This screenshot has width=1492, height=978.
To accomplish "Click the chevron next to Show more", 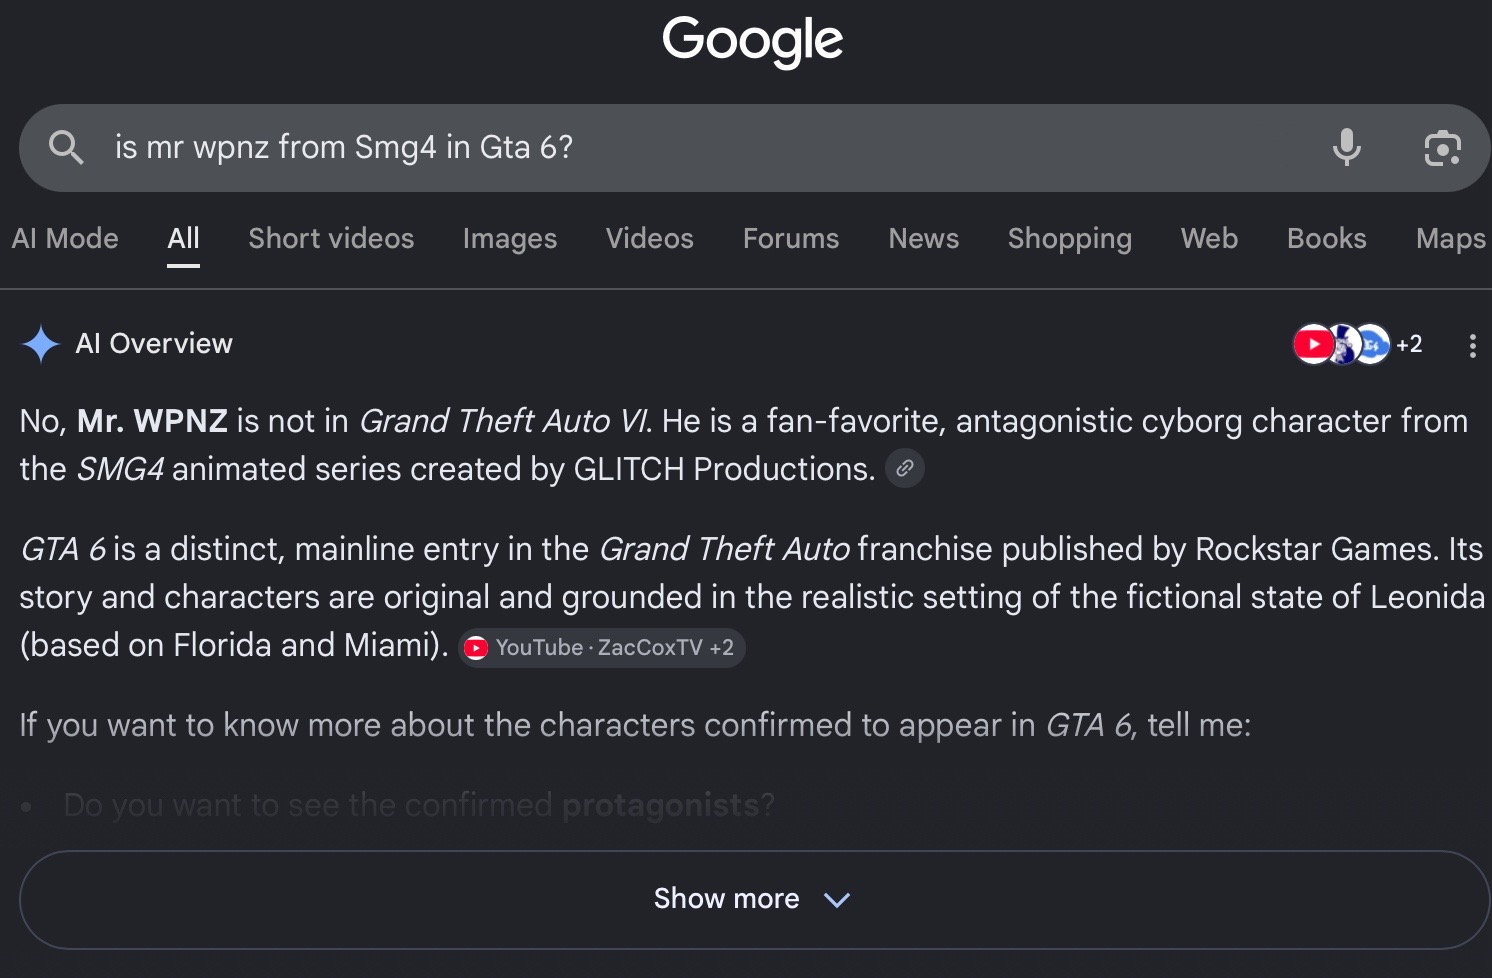I will (x=836, y=900).
